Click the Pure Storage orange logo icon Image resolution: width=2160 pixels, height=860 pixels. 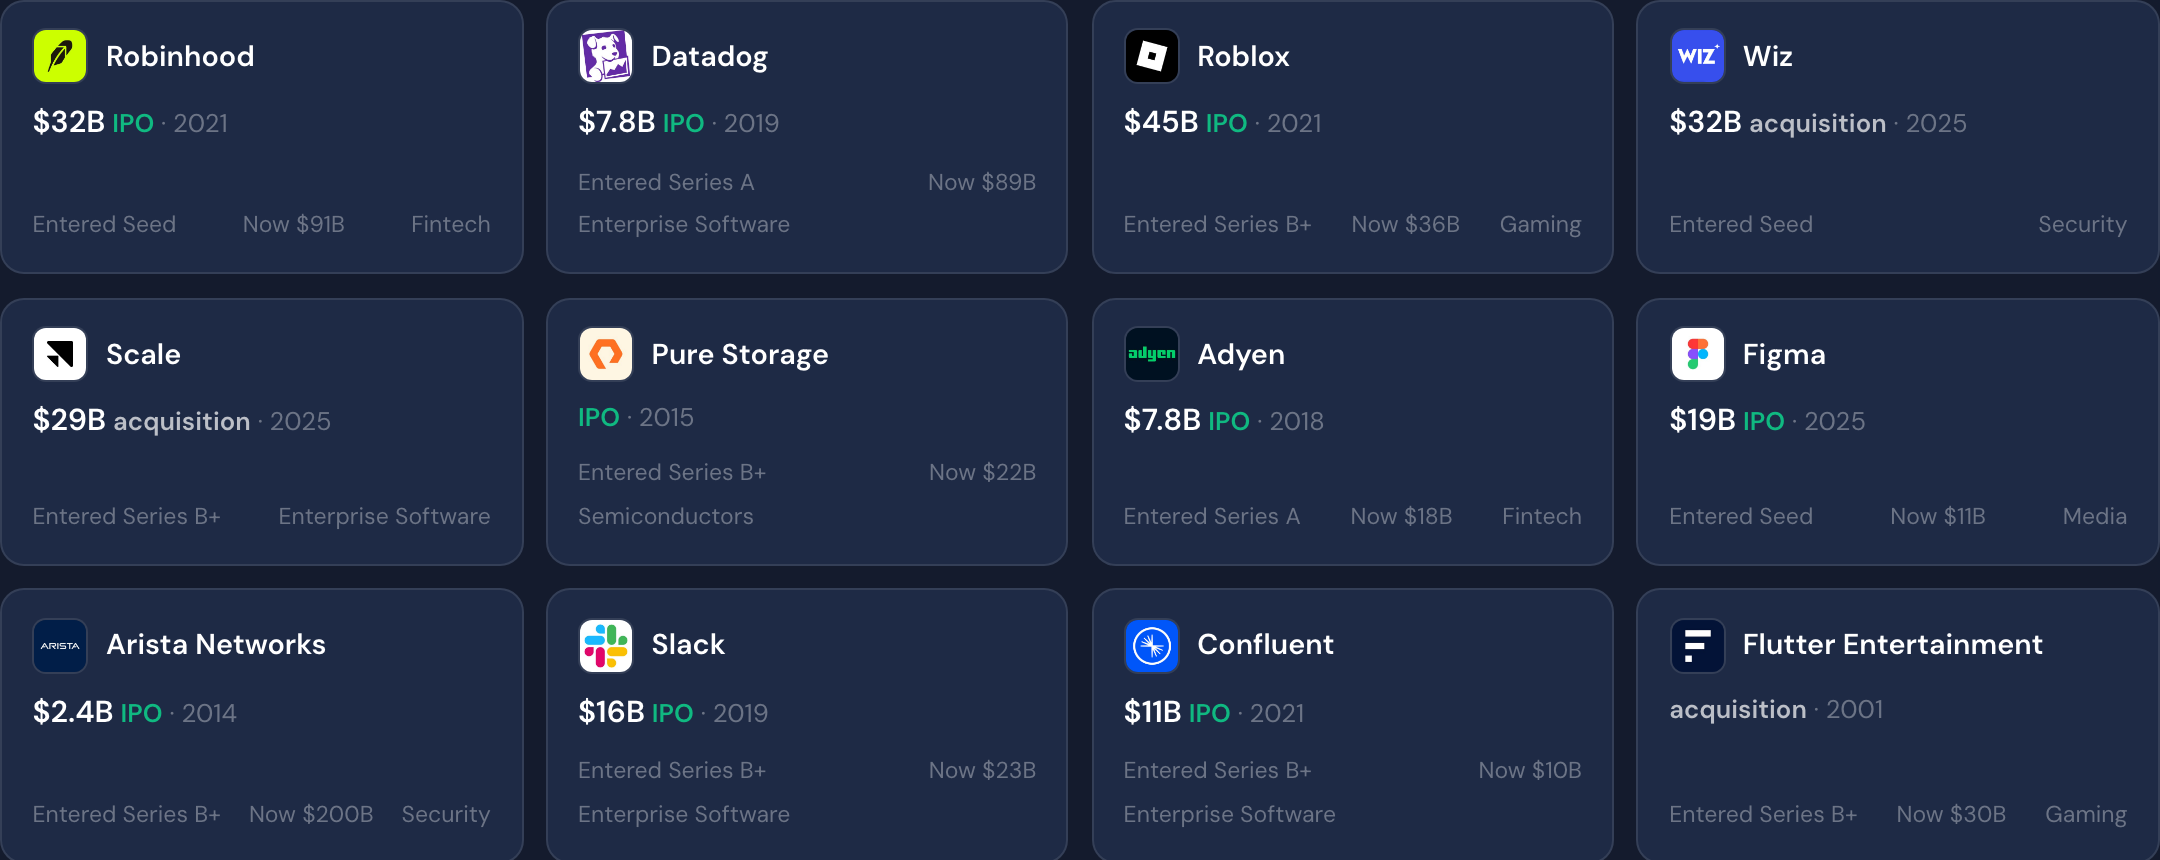(606, 354)
